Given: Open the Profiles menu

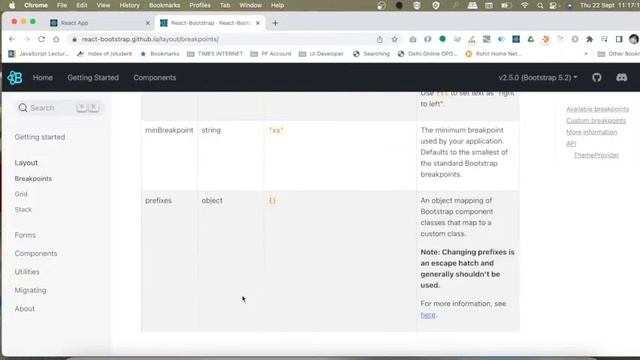Looking at the screenshot, I should pyautogui.click(x=200, y=5).
